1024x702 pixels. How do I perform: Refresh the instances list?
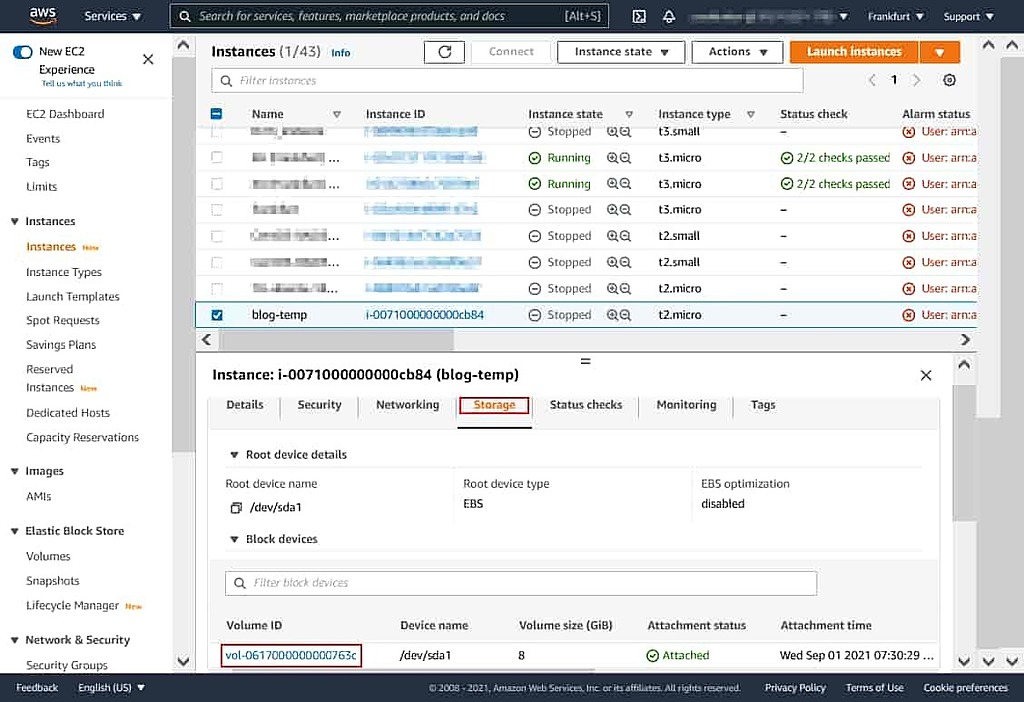coord(444,51)
